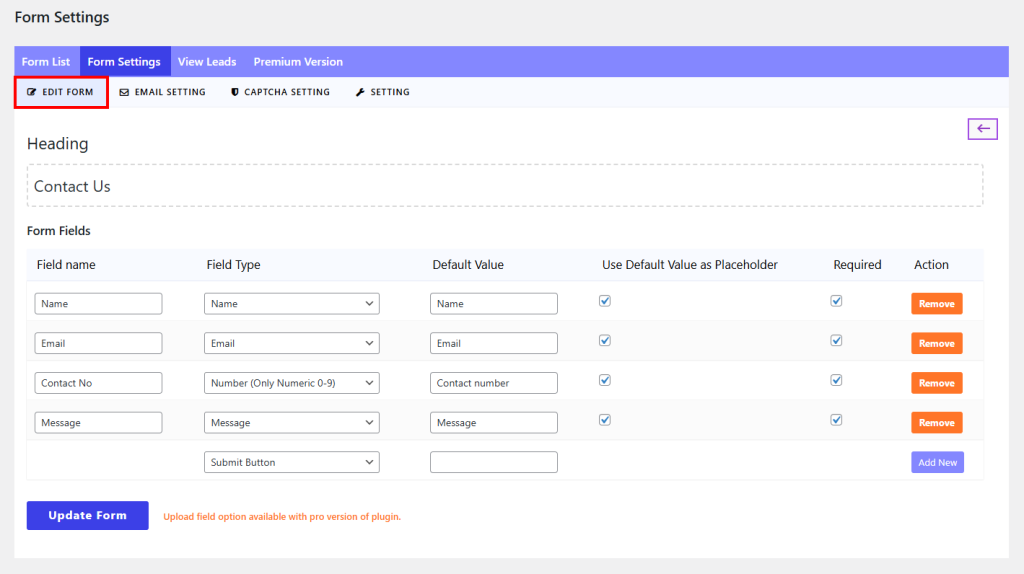Uncheck Required for the Message field
This screenshot has height=574, width=1024.
click(836, 420)
